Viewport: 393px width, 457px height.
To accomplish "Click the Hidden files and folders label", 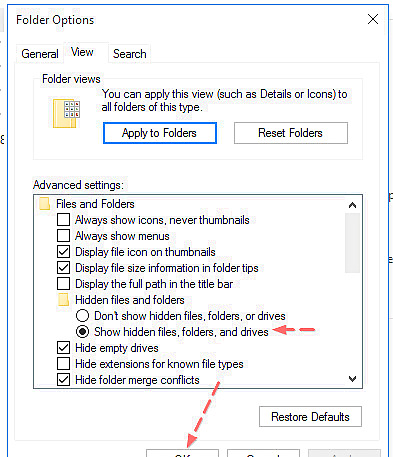I will pos(130,300).
